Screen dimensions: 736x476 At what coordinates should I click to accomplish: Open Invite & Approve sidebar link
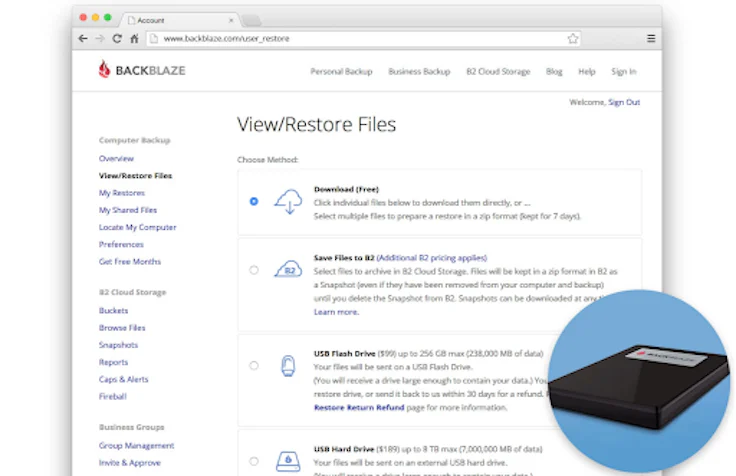[130, 463]
